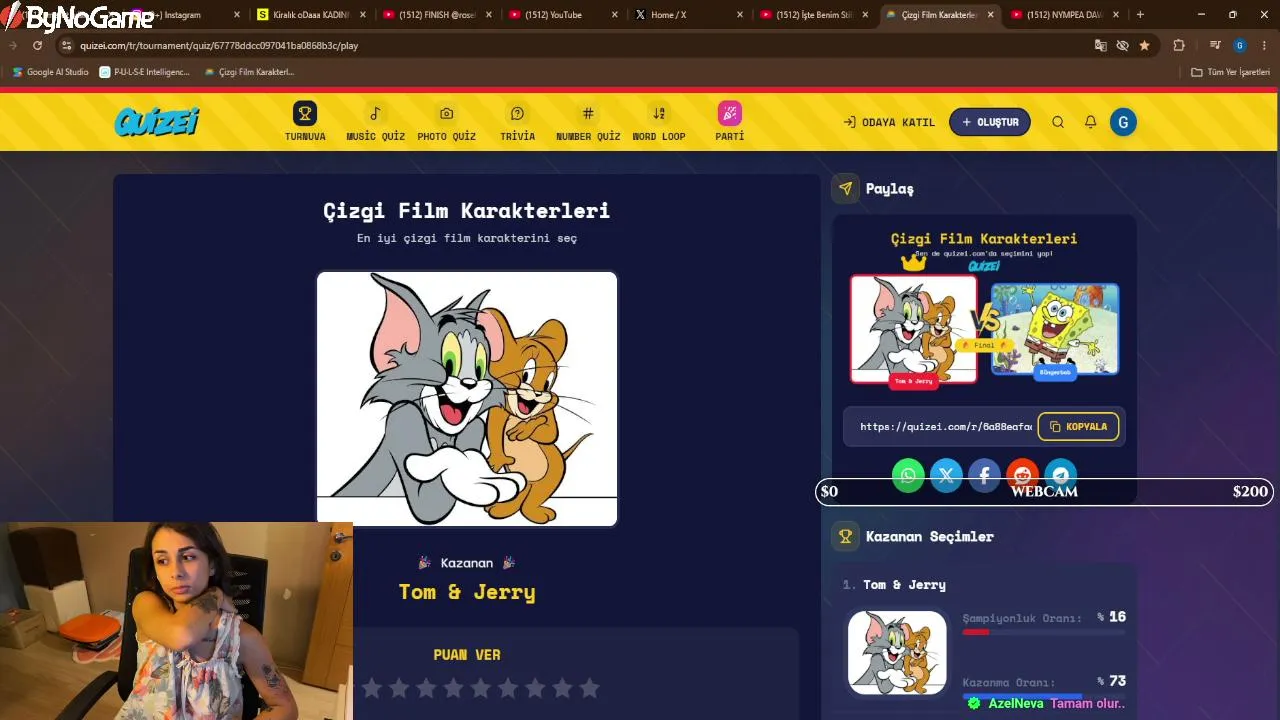Close the Çizgi Film Karakterleri tab
This screenshot has height=720, width=1280.
pyautogui.click(x=990, y=15)
